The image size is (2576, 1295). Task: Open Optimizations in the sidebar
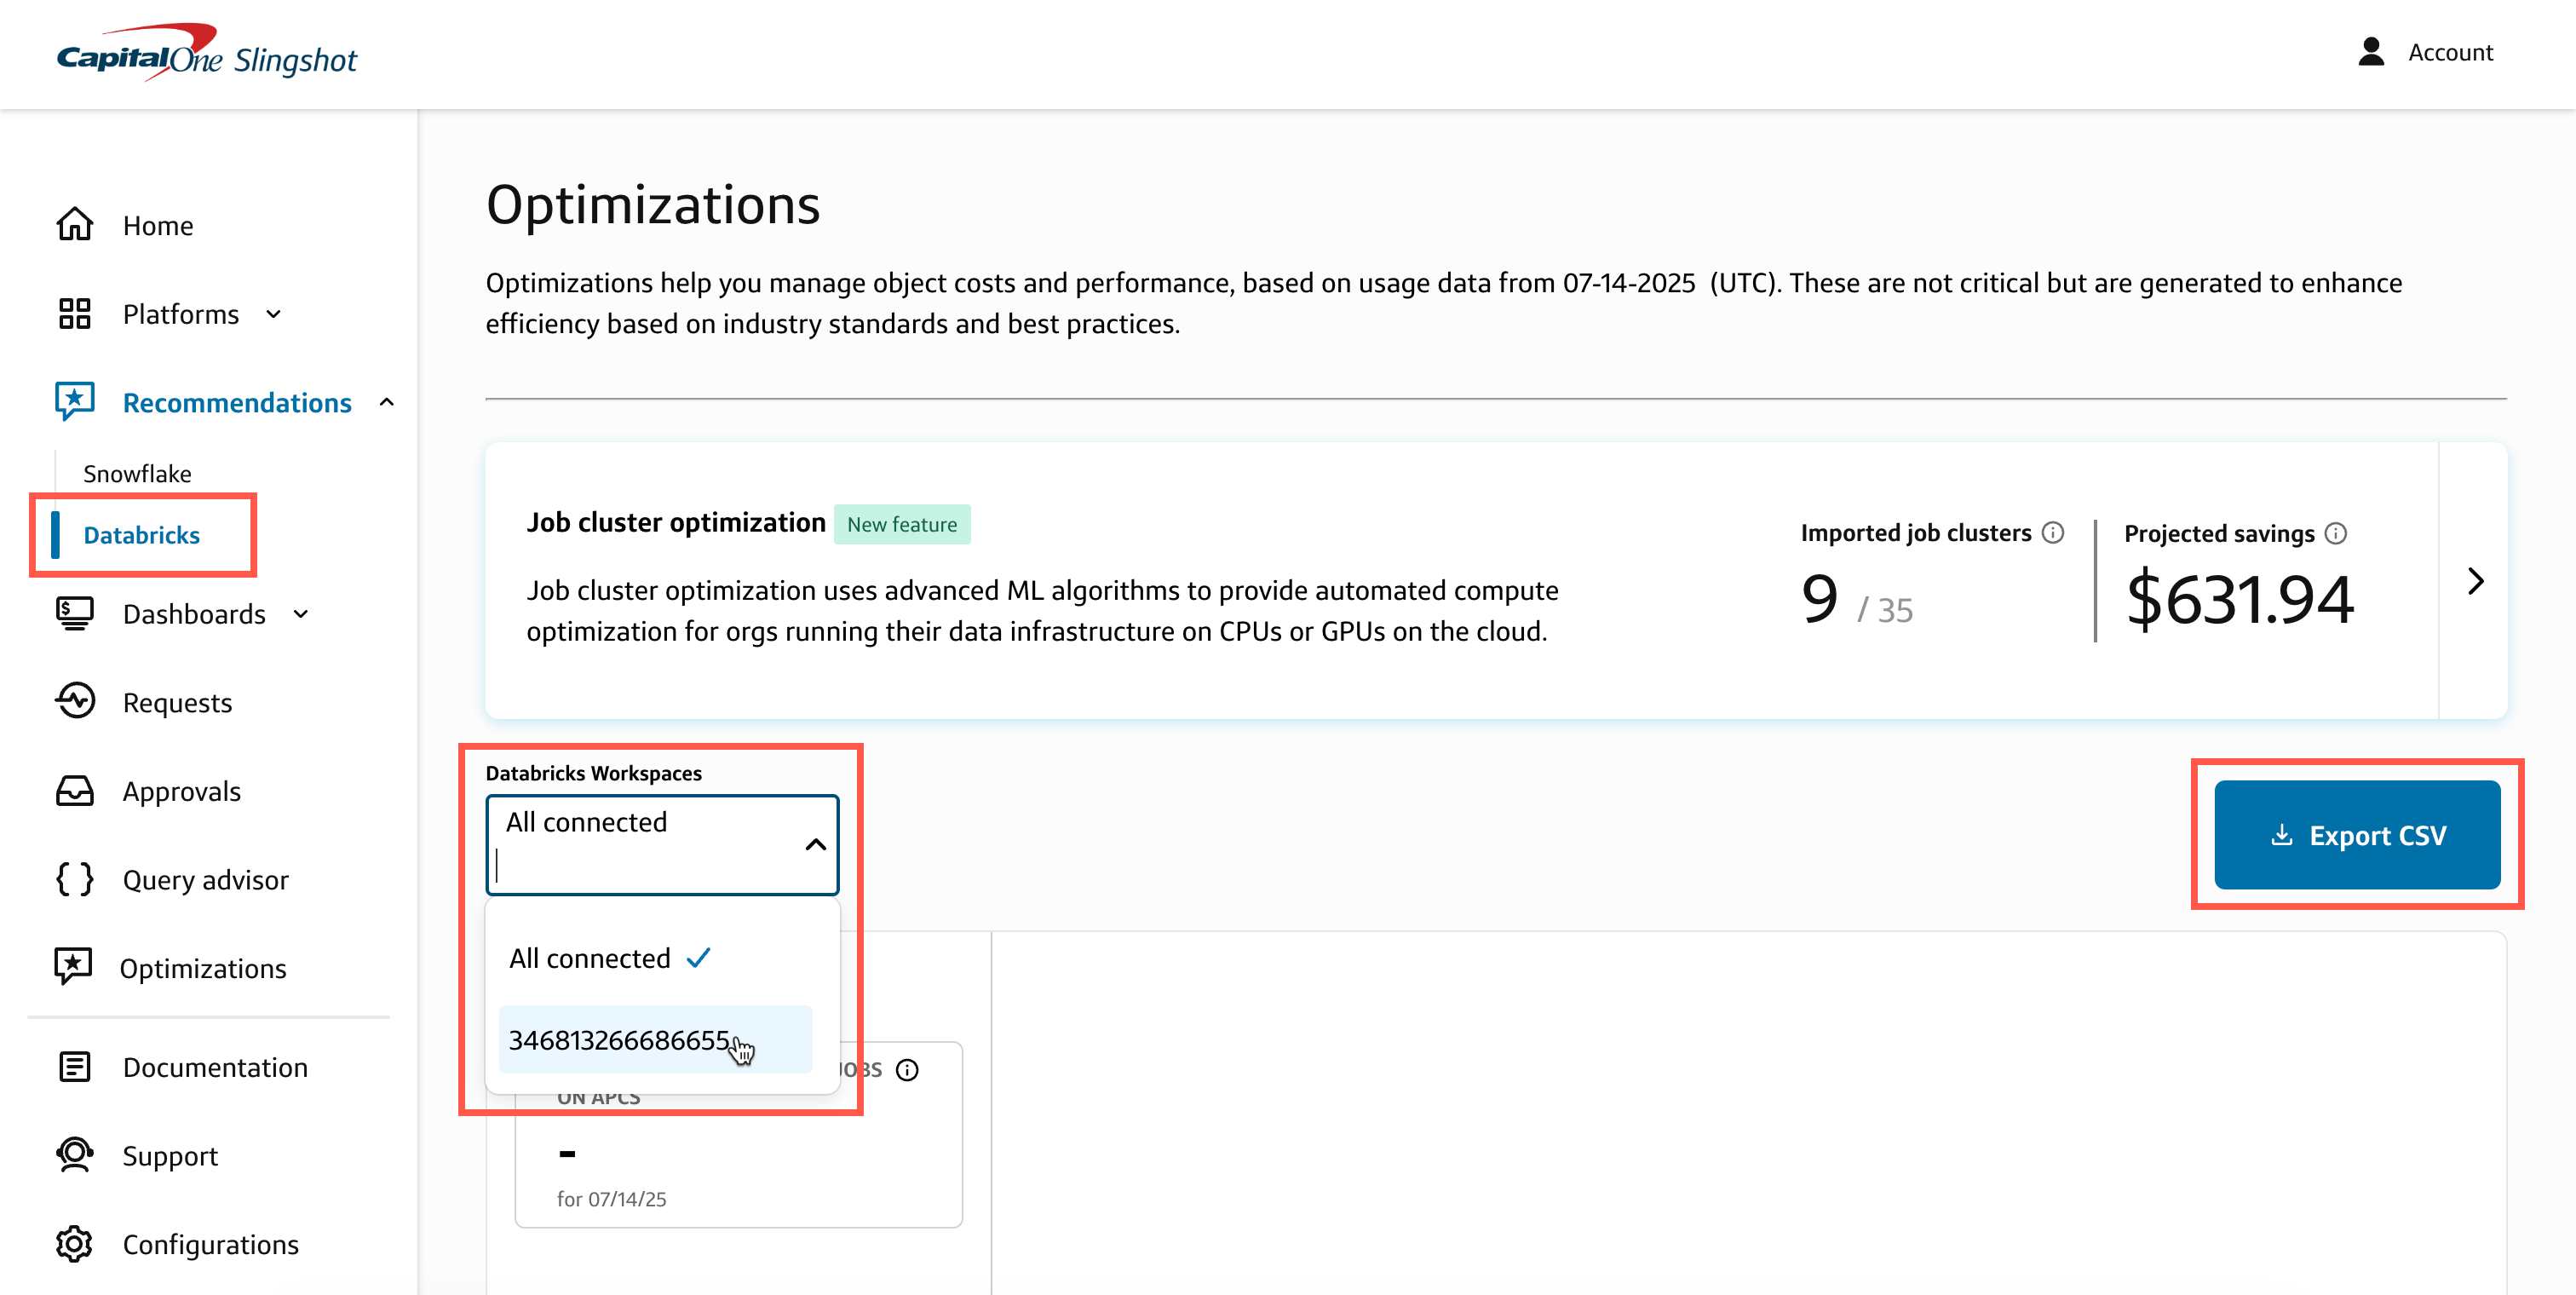pyautogui.click(x=203, y=969)
